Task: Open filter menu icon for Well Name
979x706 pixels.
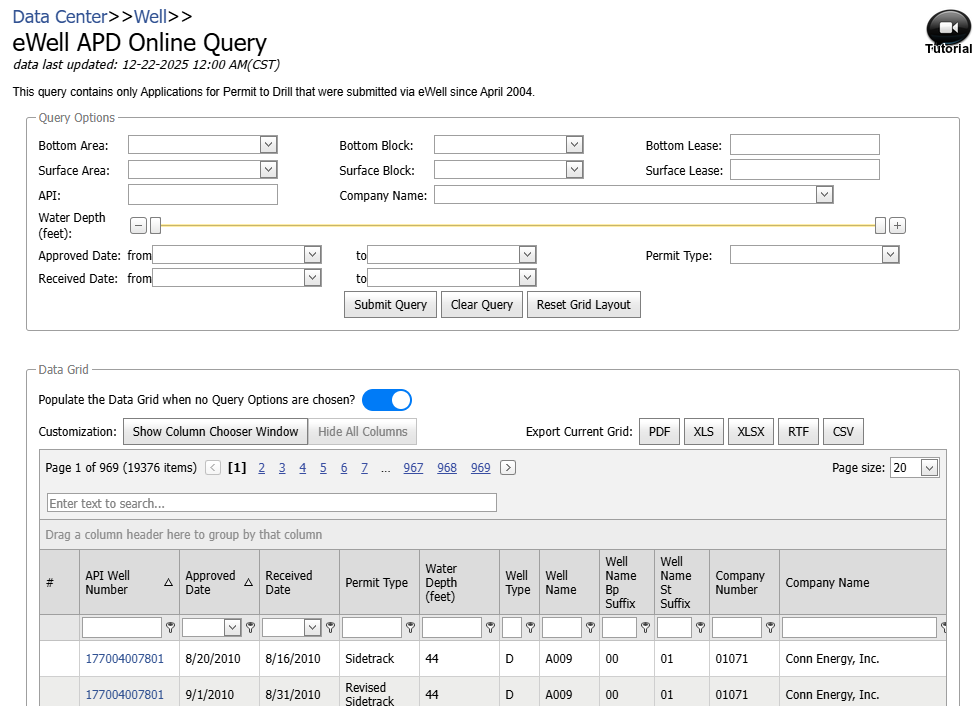Action: click(x=590, y=627)
